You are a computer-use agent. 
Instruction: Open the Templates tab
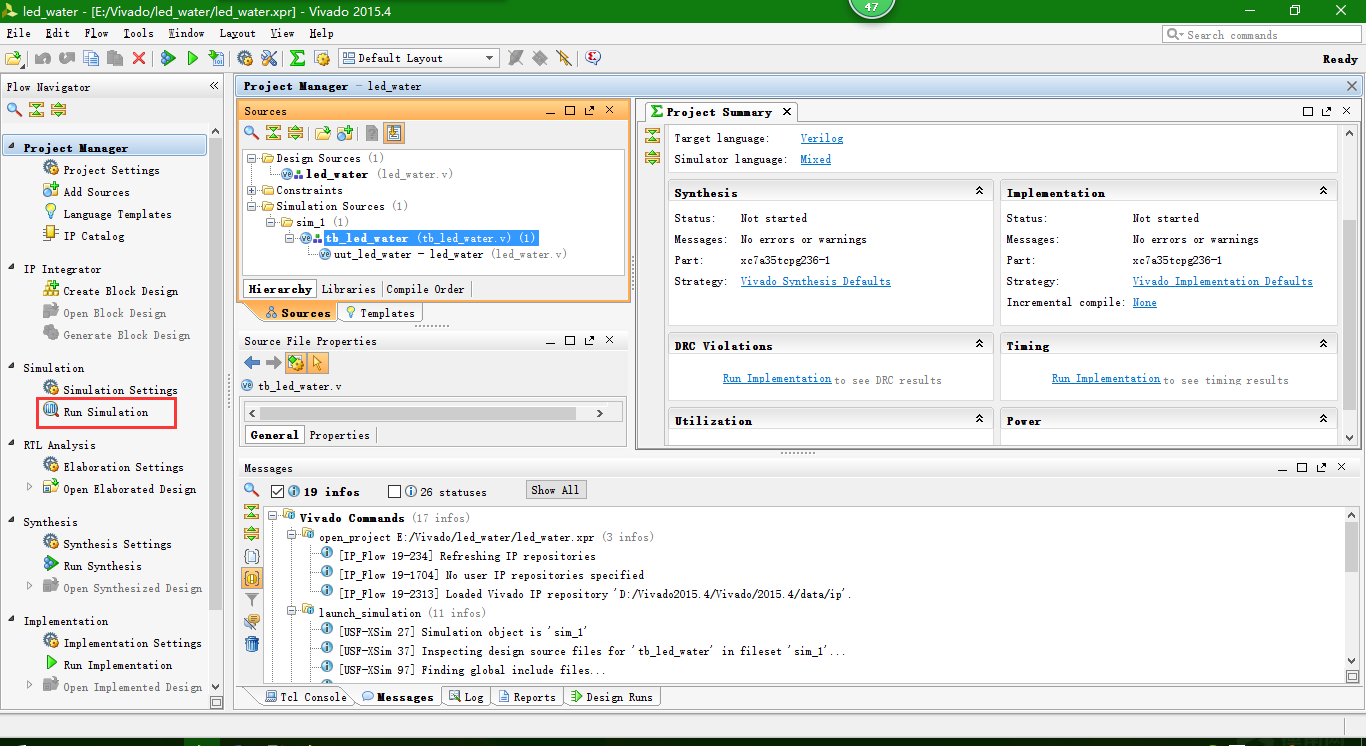(x=379, y=313)
